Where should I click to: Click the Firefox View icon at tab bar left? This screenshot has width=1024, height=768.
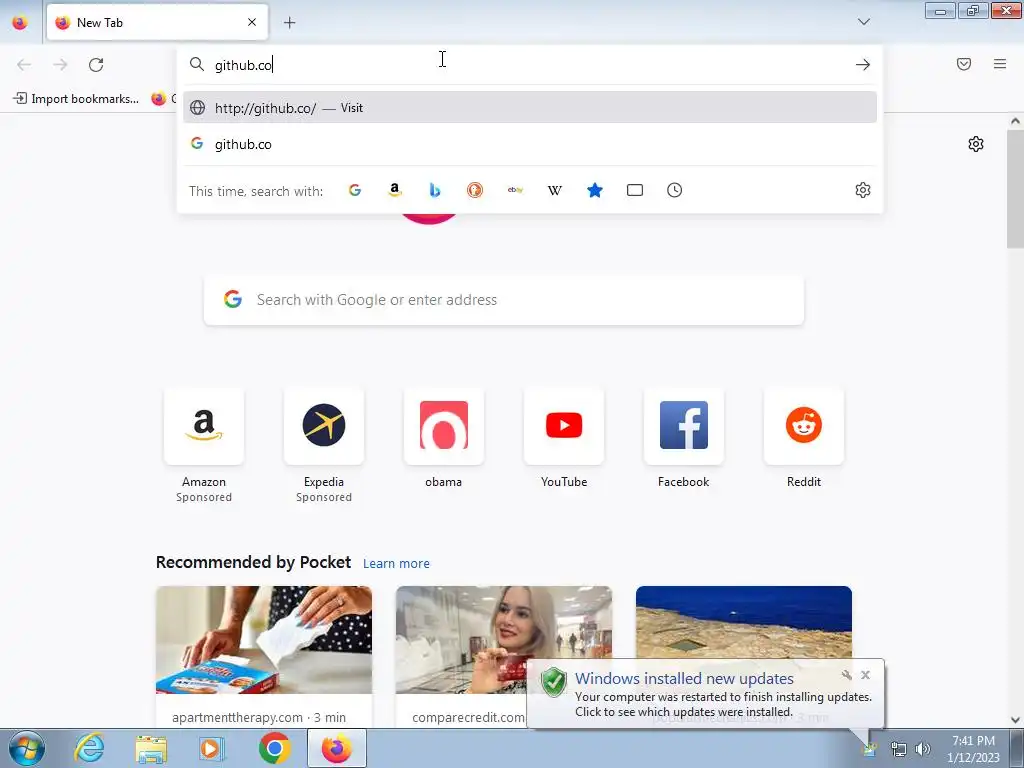(x=20, y=22)
